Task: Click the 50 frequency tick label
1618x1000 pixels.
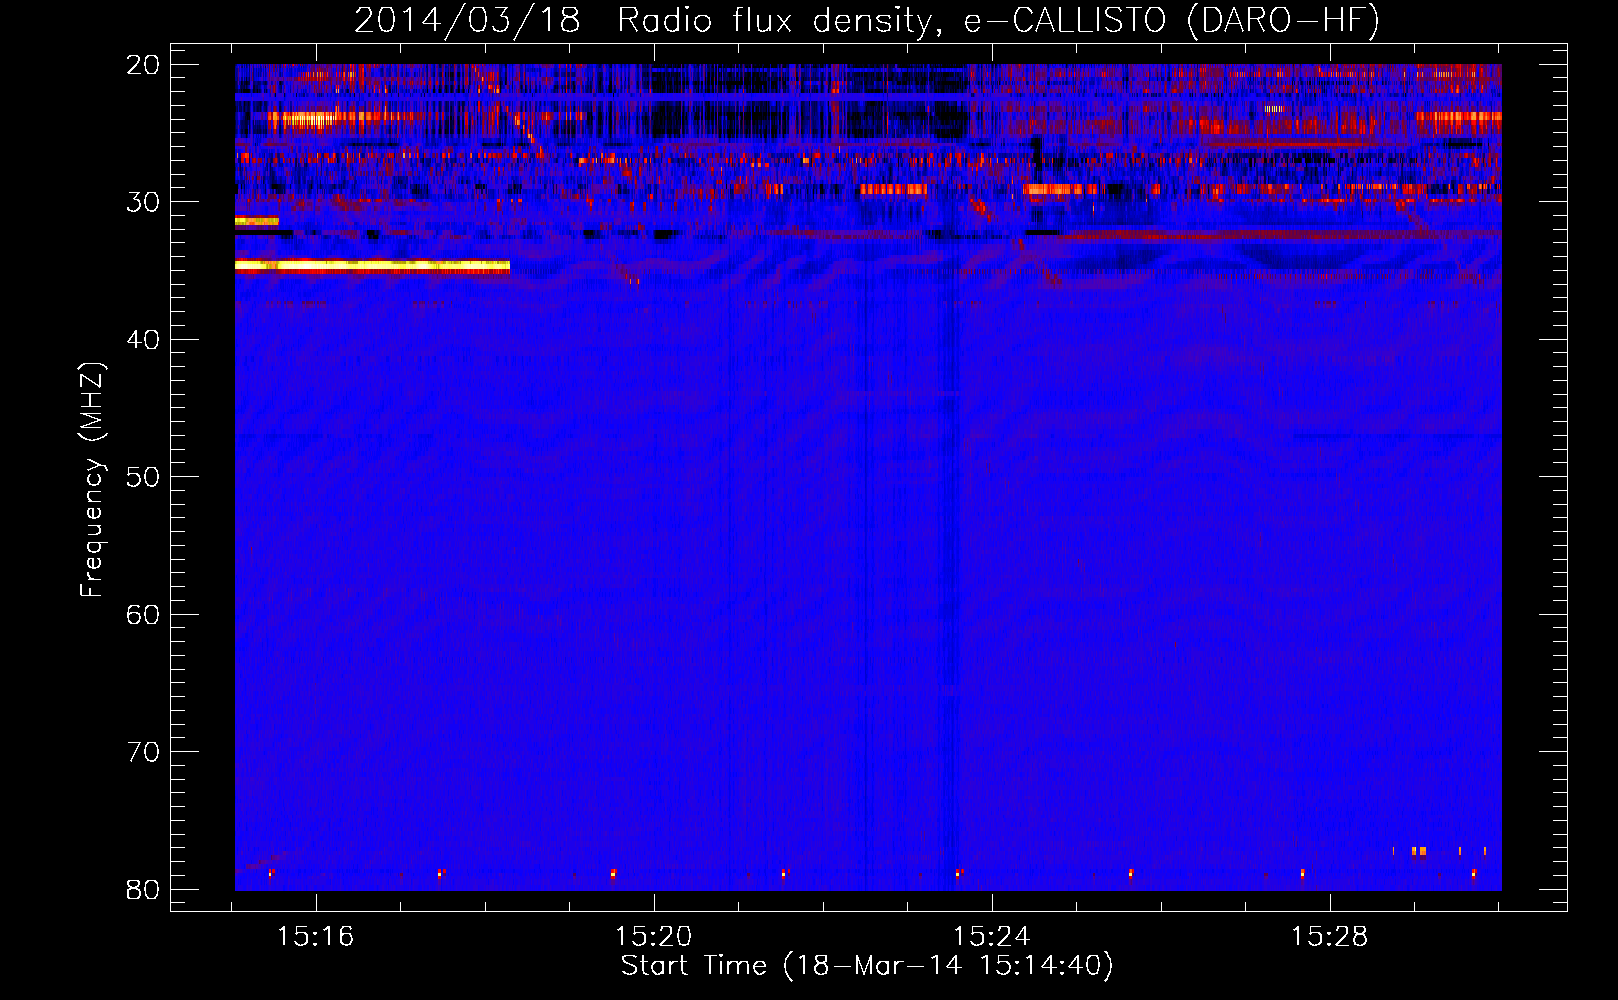Action: click(x=143, y=477)
